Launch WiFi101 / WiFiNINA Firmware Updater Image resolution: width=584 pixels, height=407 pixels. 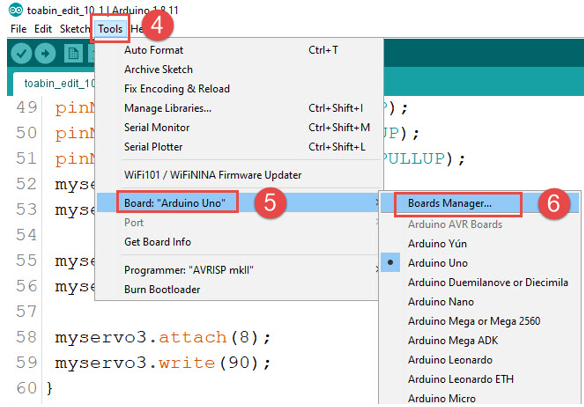238,175
